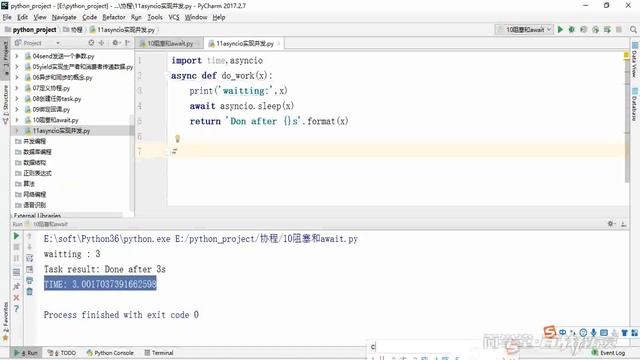Expand 04send发送一个参数.py tree node
This screenshot has width=640, height=360.
[x=17, y=56]
